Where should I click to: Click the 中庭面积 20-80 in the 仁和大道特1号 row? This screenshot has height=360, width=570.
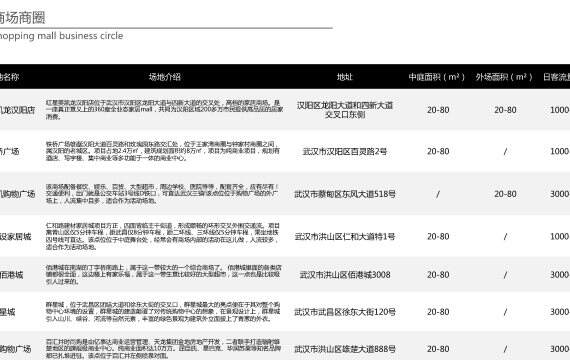coord(438,236)
